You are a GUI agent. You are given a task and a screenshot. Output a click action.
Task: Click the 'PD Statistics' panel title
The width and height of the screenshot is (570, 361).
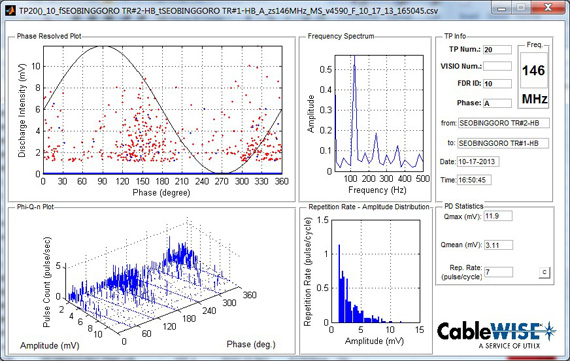point(464,206)
